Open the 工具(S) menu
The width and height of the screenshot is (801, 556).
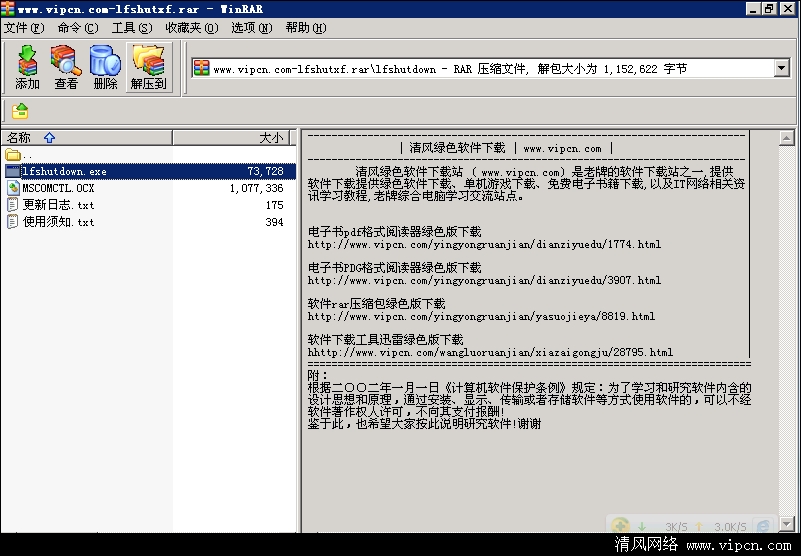(x=132, y=28)
